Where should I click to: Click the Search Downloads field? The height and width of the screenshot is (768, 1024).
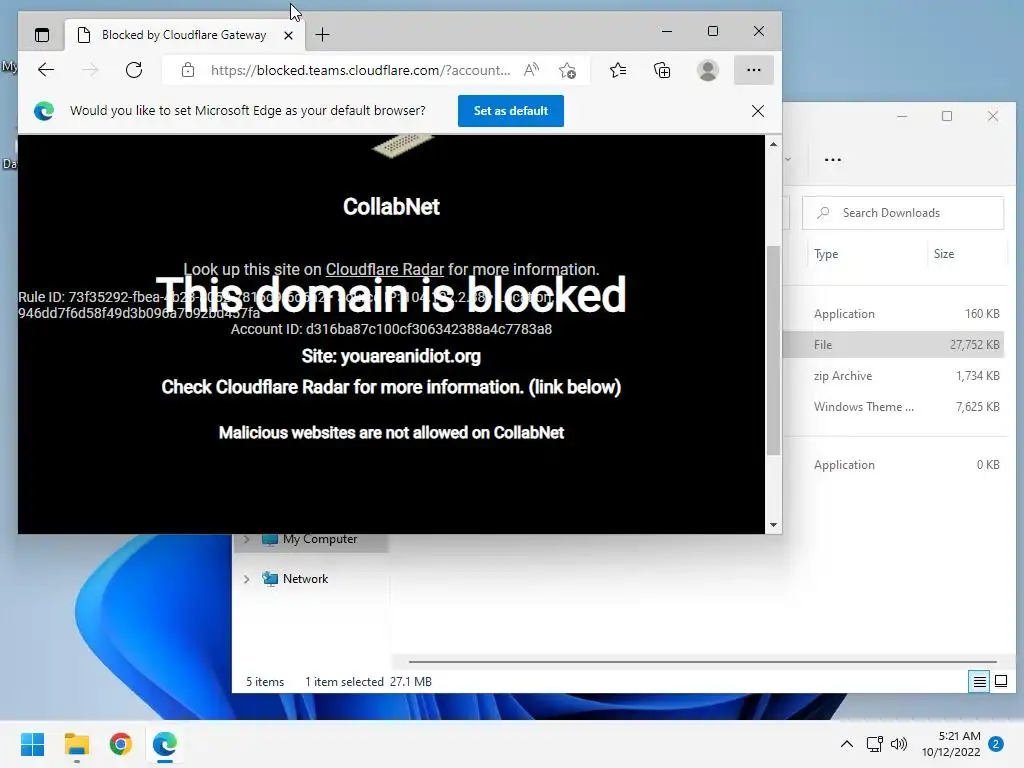[903, 213]
